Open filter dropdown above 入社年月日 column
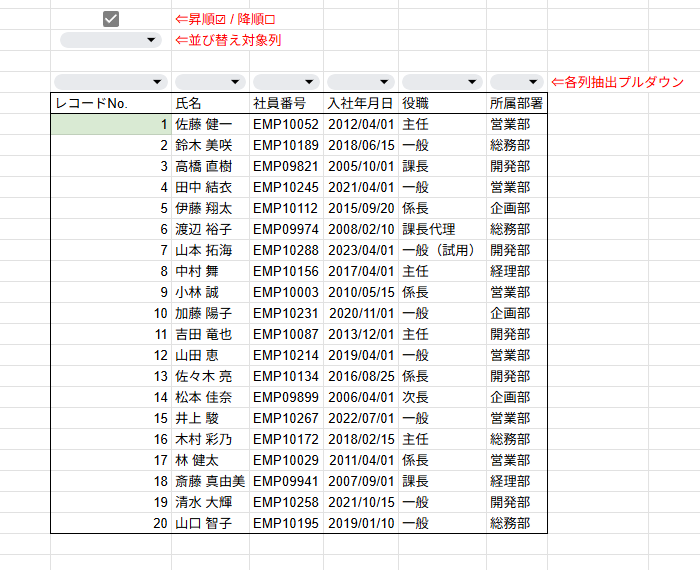The image size is (700, 570). coord(361,82)
